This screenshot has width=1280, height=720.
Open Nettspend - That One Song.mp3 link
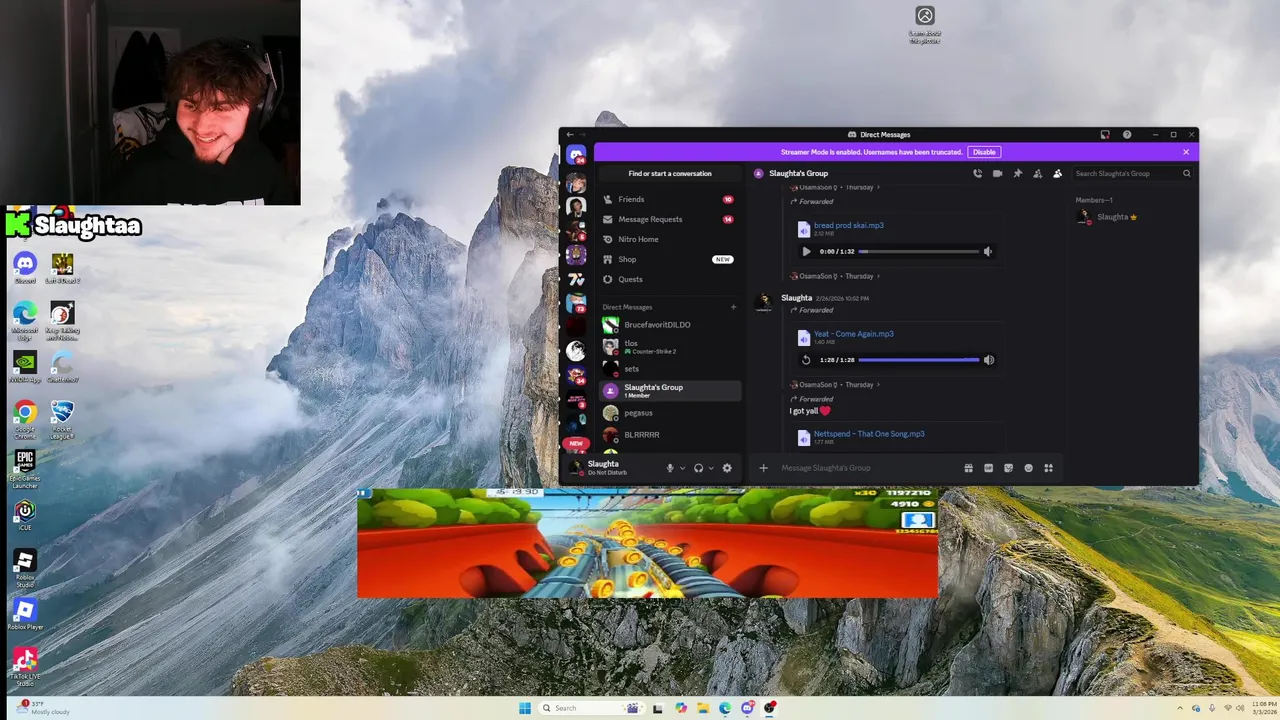click(869, 434)
